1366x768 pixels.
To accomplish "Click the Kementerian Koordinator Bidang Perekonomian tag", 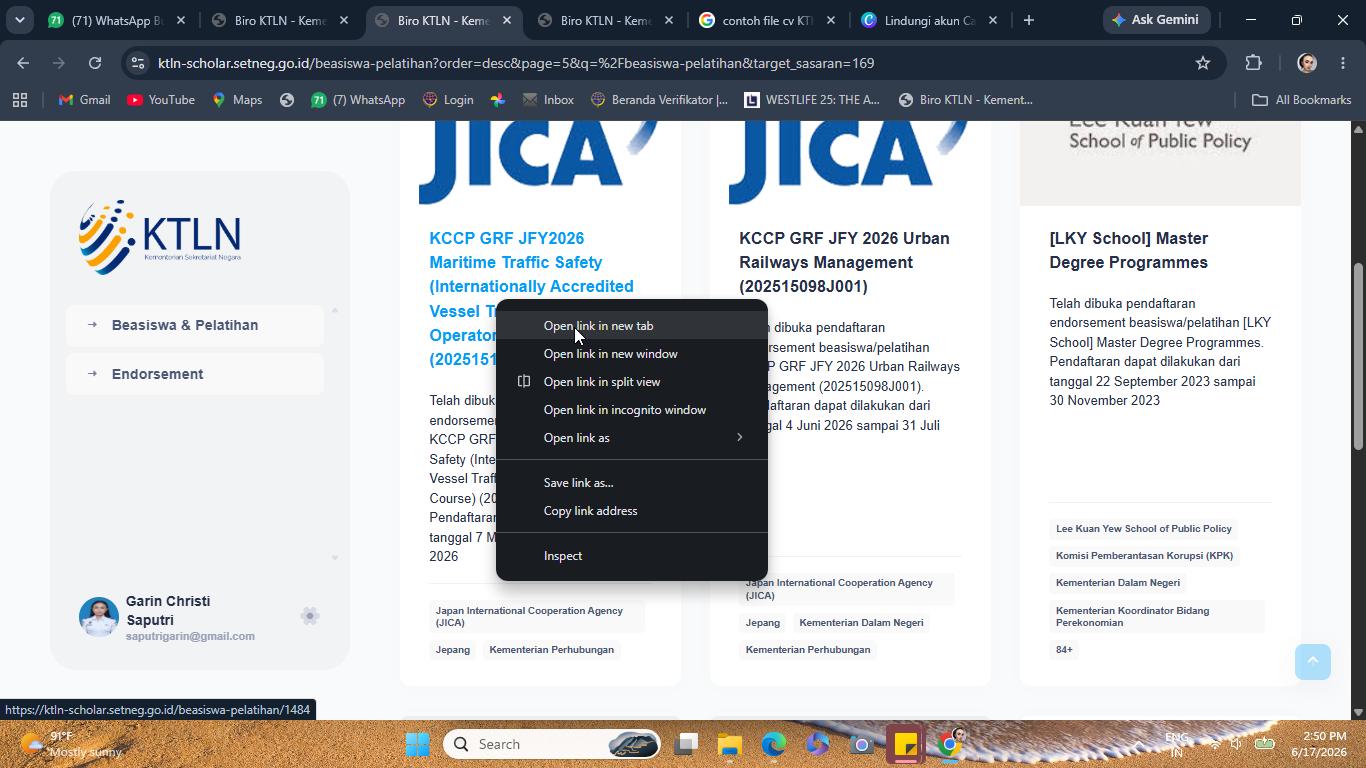I will 1156,616.
